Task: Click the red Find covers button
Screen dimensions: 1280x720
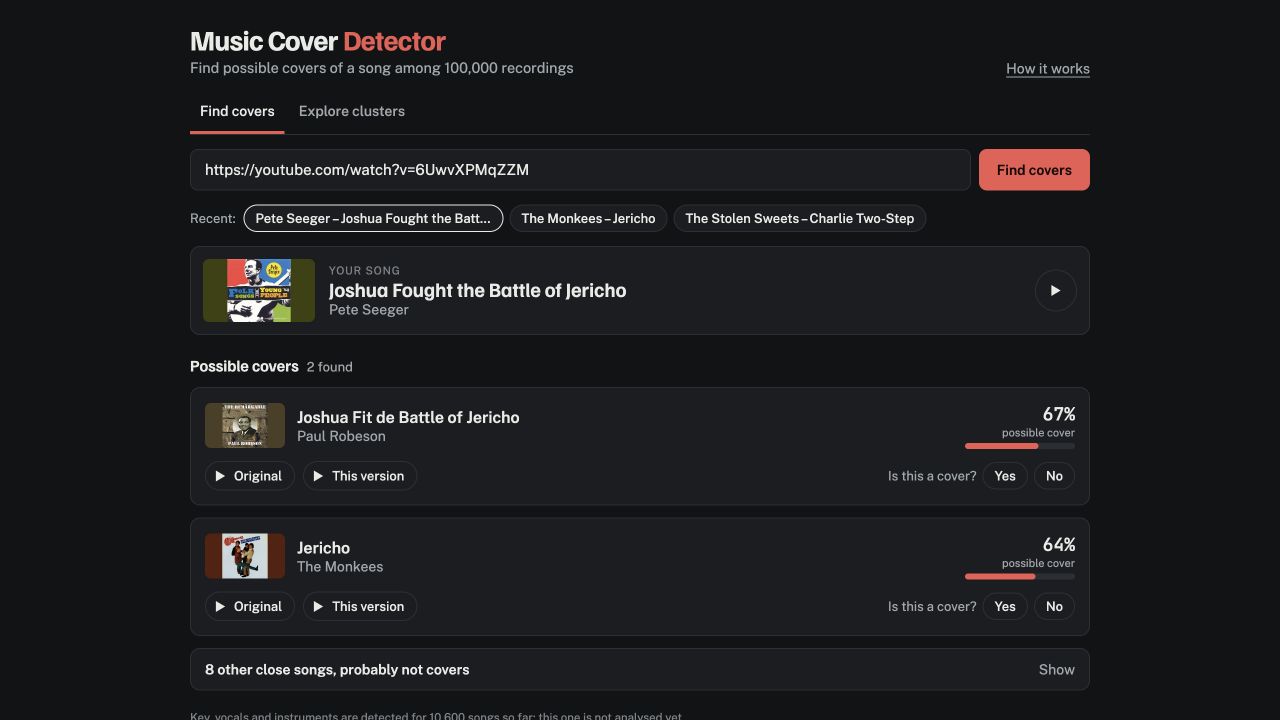Action: click(x=1034, y=170)
